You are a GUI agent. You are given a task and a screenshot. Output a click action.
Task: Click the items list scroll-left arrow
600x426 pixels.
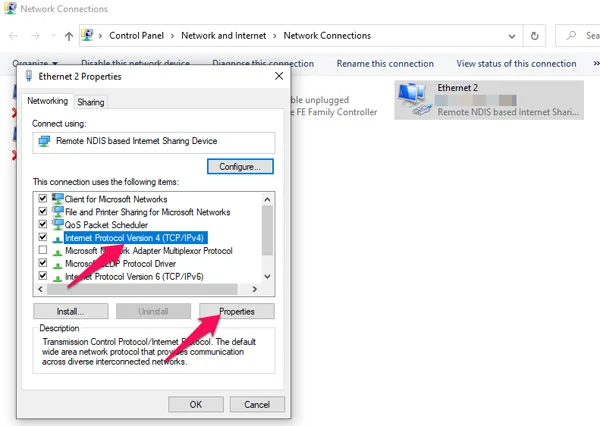(x=41, y=289)
